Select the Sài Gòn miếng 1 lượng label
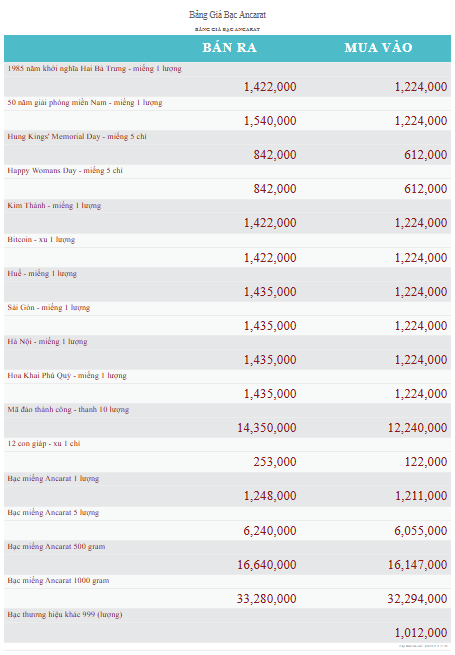The width and height of the screenshot is (455, 655). tap(48, 307)
